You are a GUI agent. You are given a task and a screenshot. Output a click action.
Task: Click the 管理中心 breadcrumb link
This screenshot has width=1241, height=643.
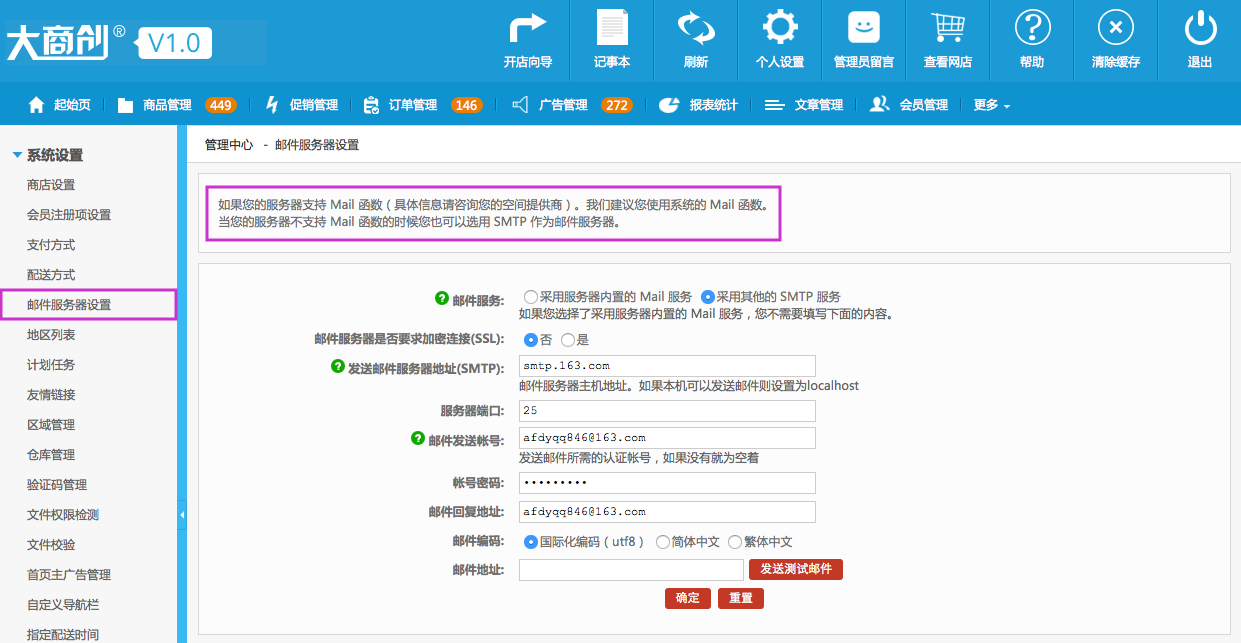click(229, 145)
